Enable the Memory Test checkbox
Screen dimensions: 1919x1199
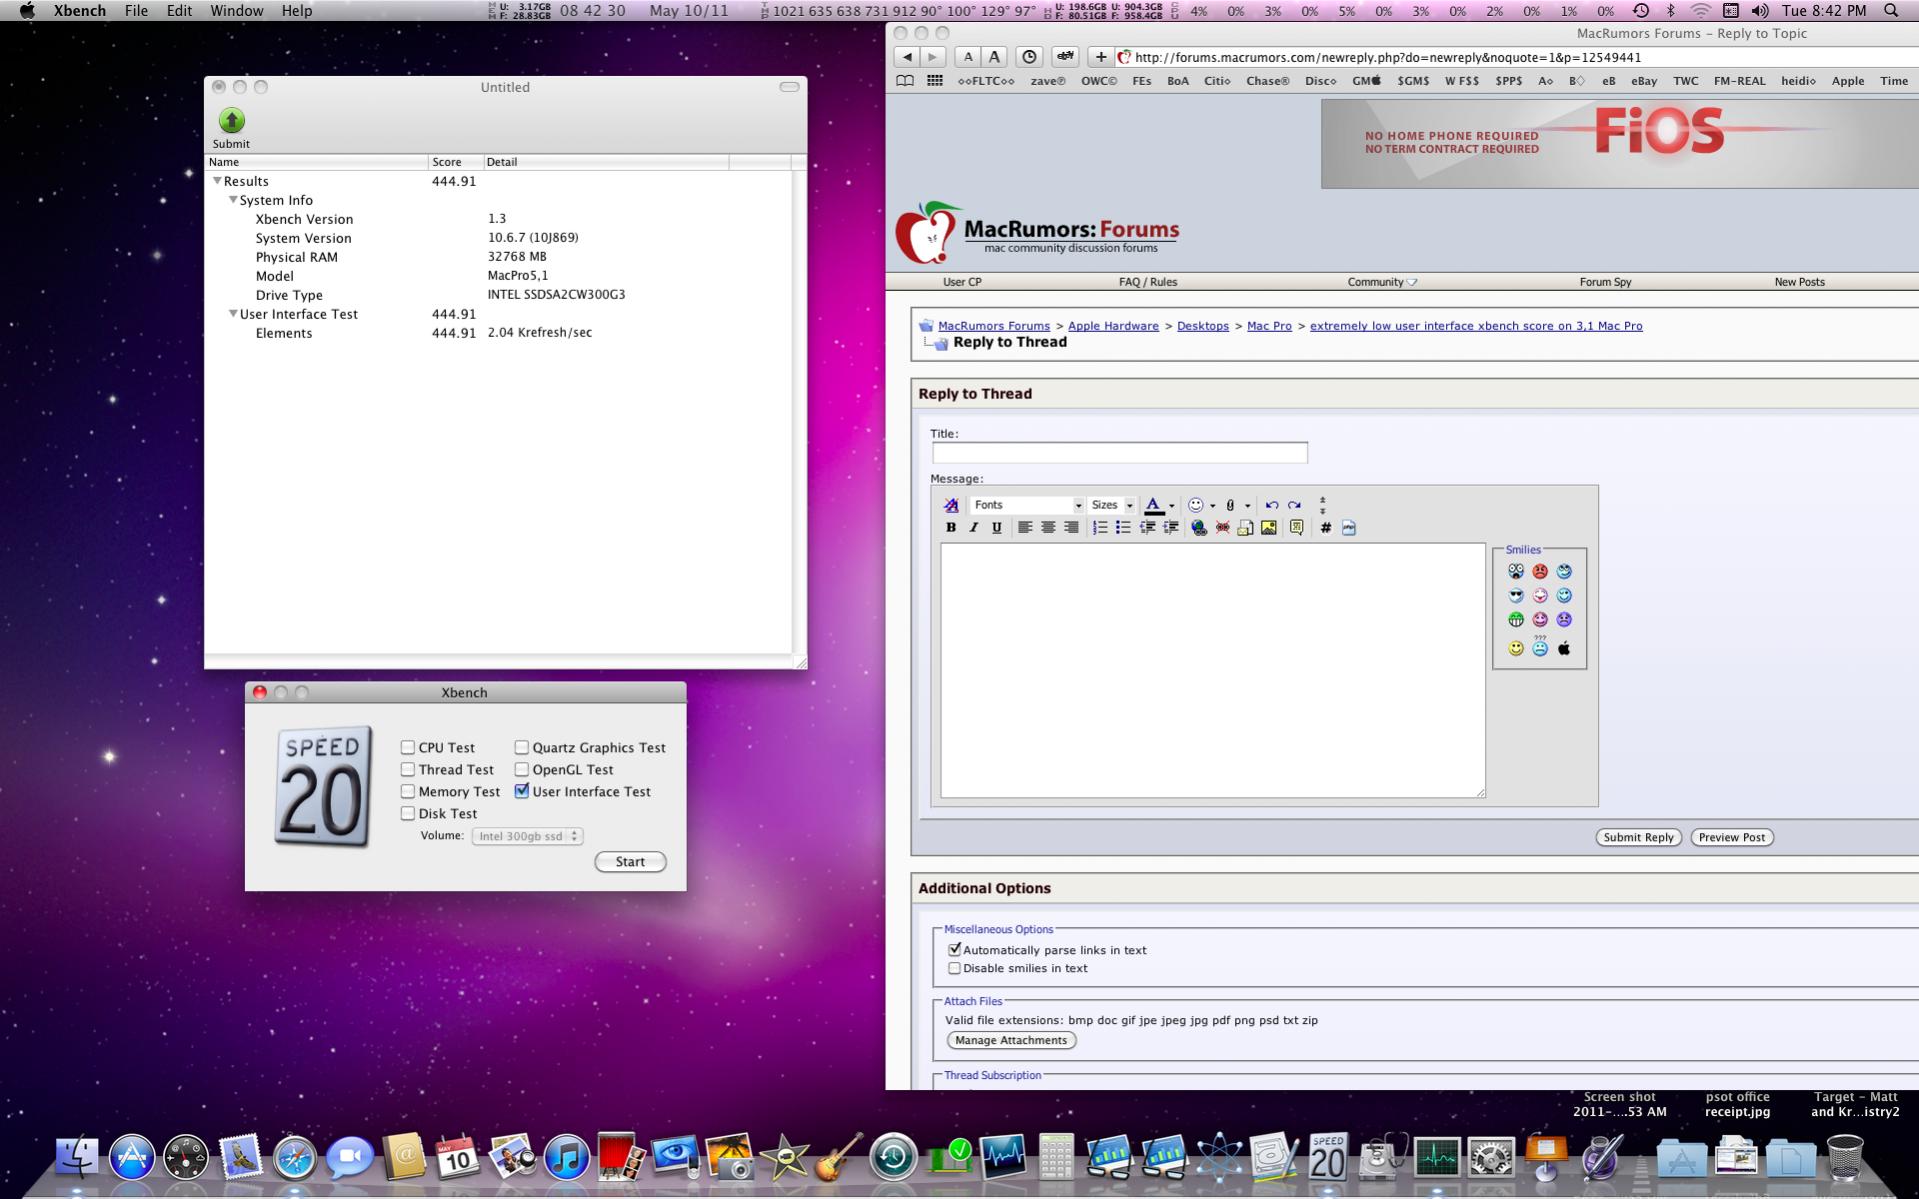coord(408,791)
